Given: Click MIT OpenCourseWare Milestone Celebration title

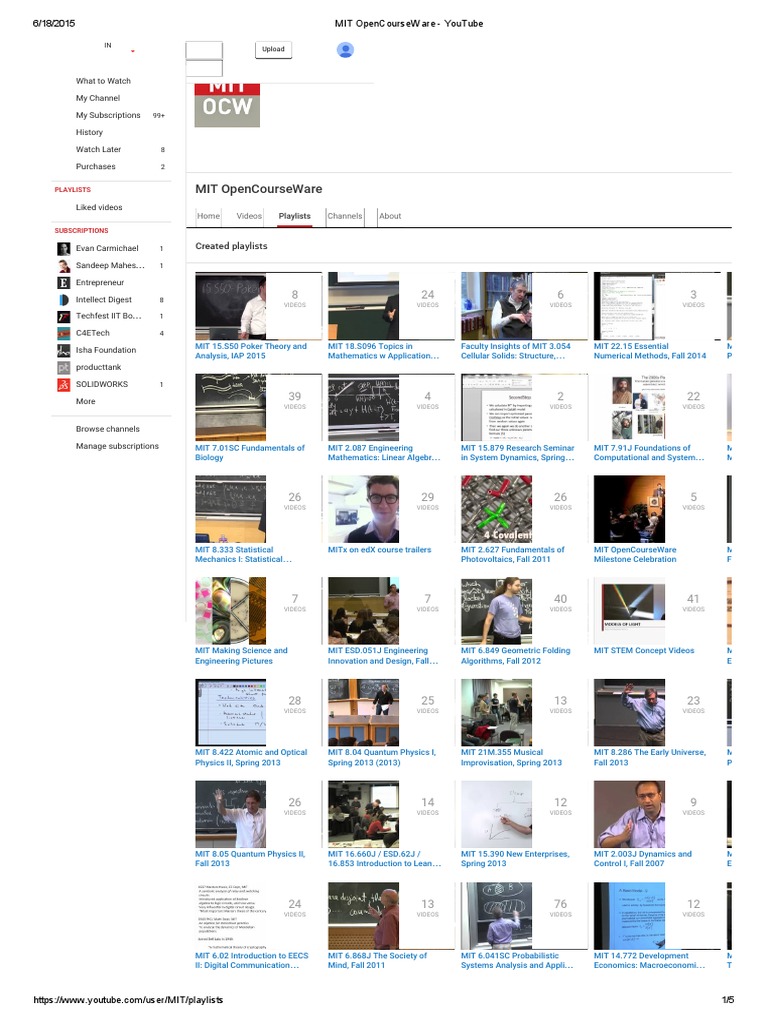Looking at the screenshot, I should (x=635, y=554).
